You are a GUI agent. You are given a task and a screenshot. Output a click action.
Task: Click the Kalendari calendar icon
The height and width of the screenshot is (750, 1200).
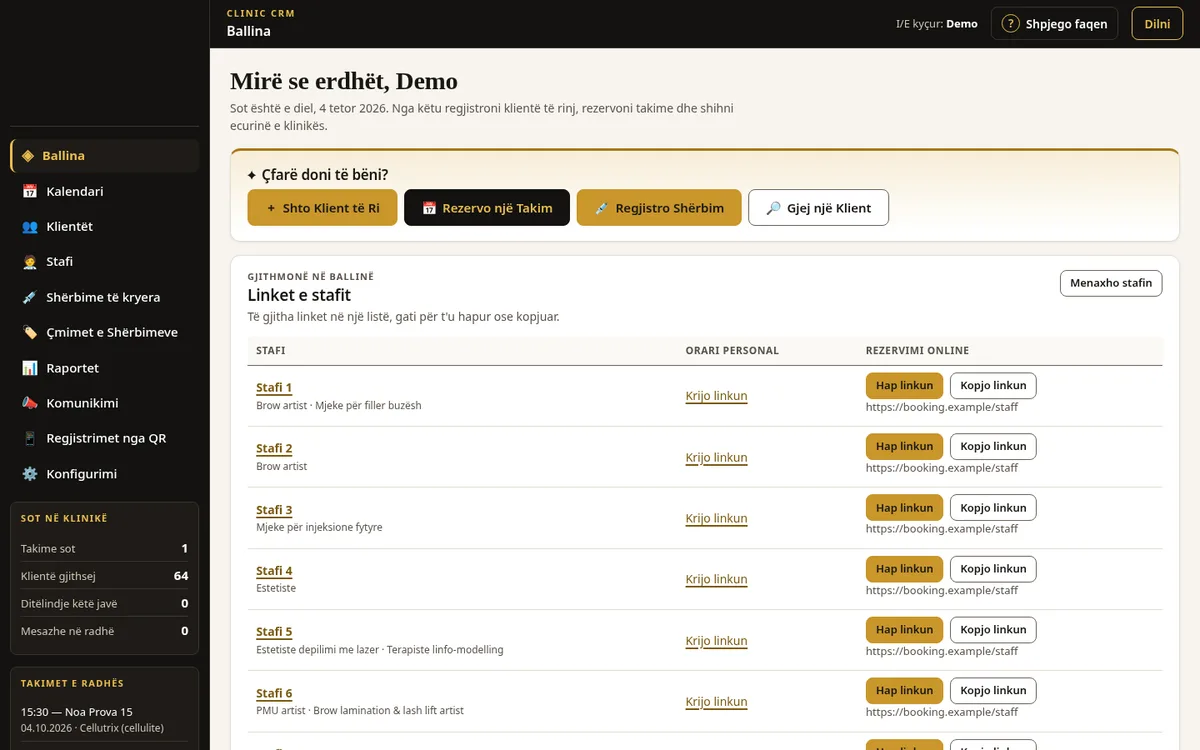pos(30,191)
